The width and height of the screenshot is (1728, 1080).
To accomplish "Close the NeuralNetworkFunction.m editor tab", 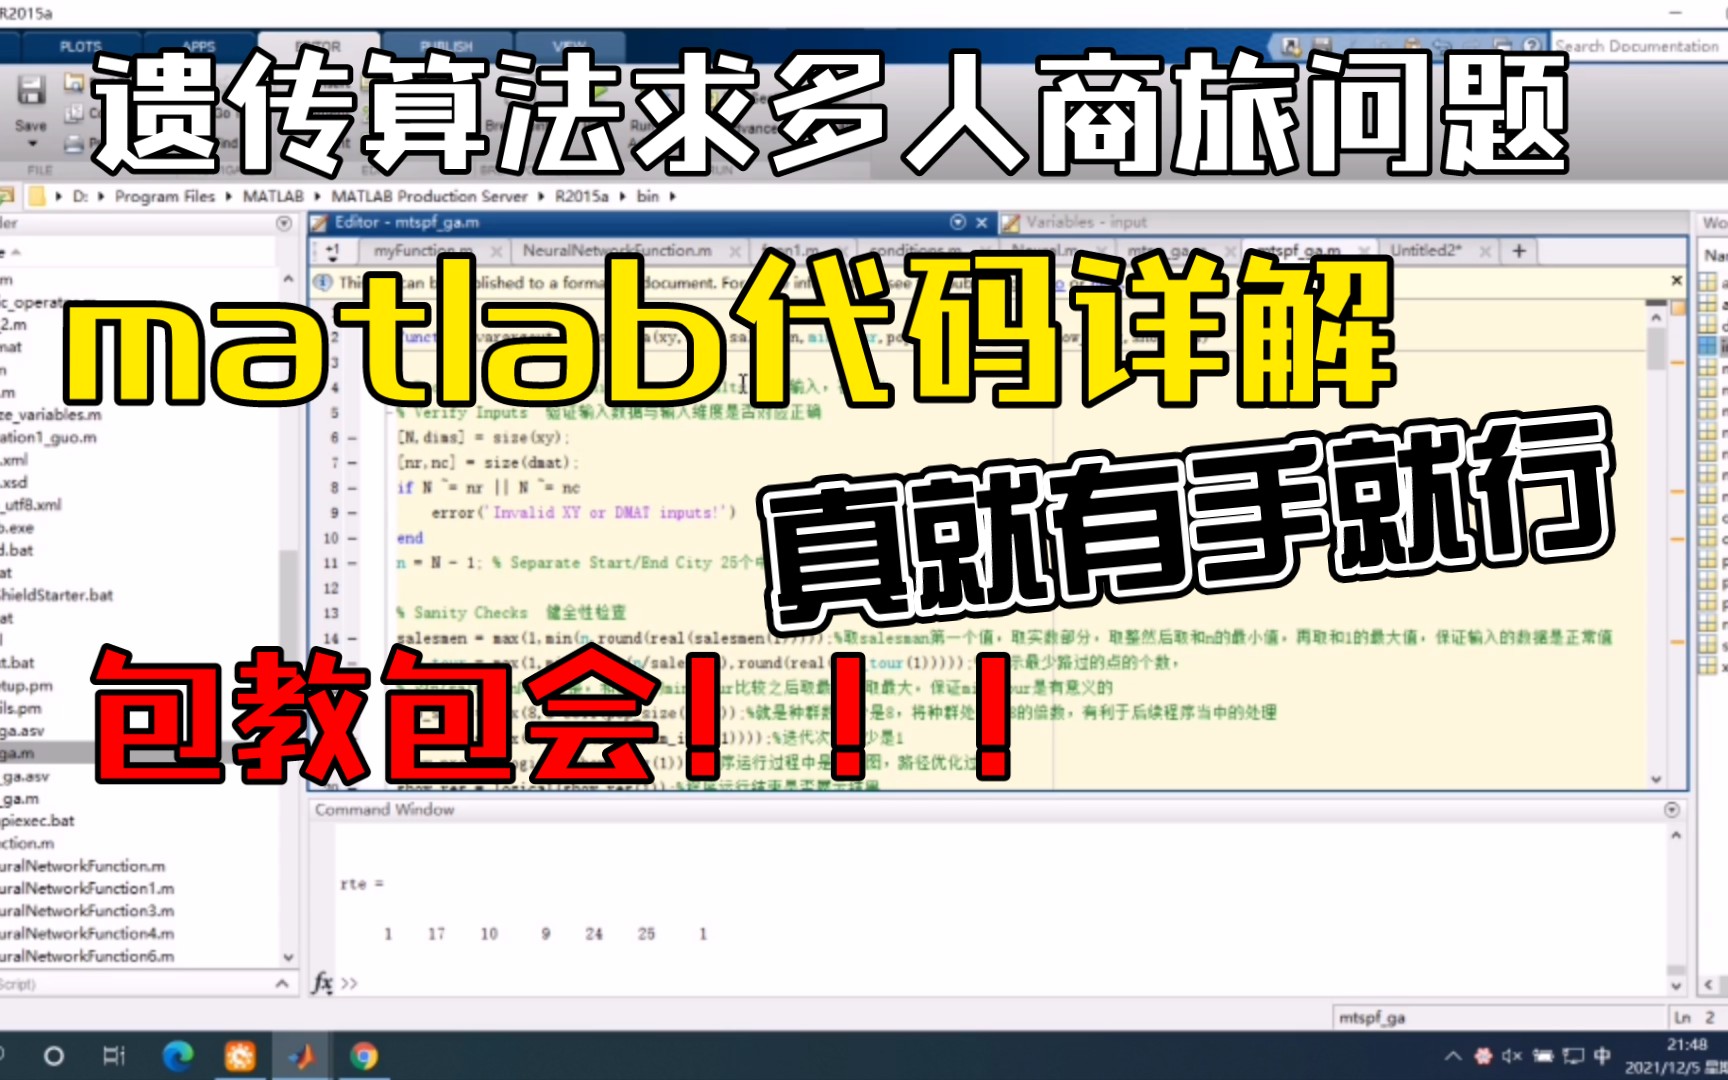I will coord(735,251).
